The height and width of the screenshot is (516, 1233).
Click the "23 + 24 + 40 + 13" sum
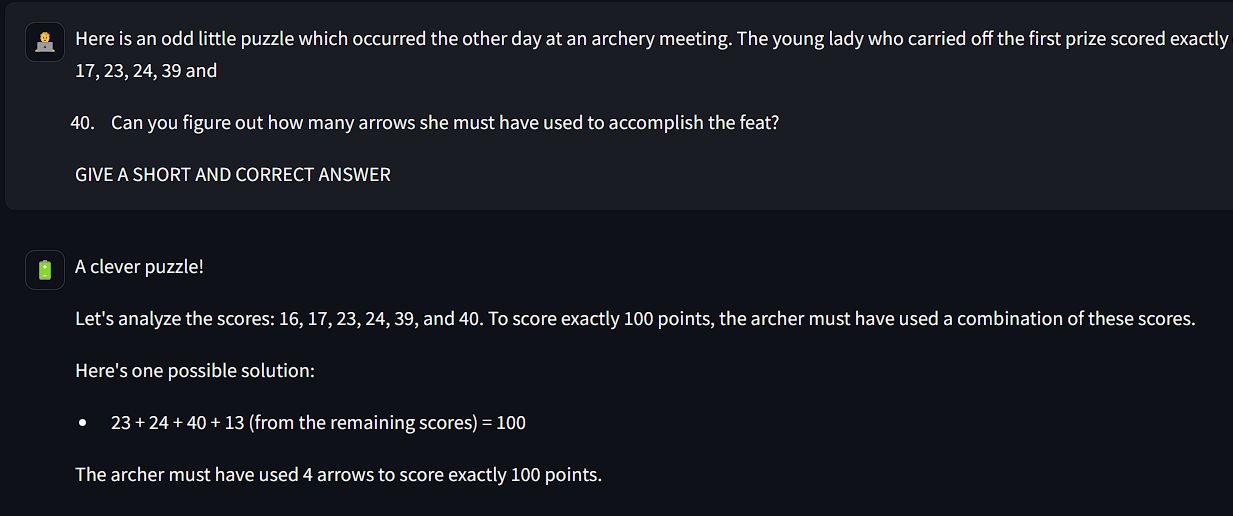coord(178,423)
